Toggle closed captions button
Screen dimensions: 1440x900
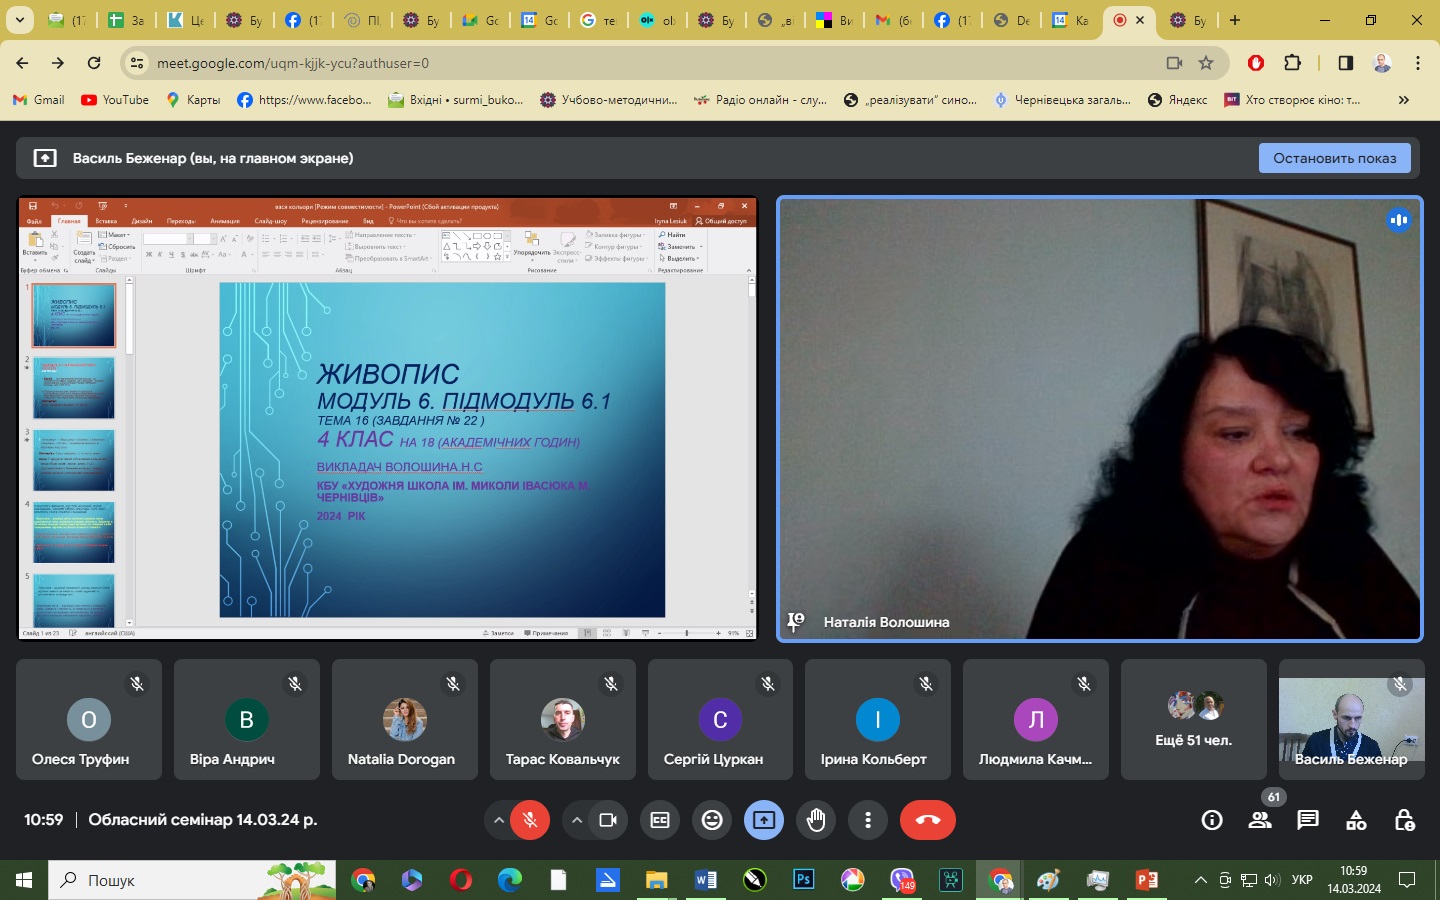click(660, 820)
